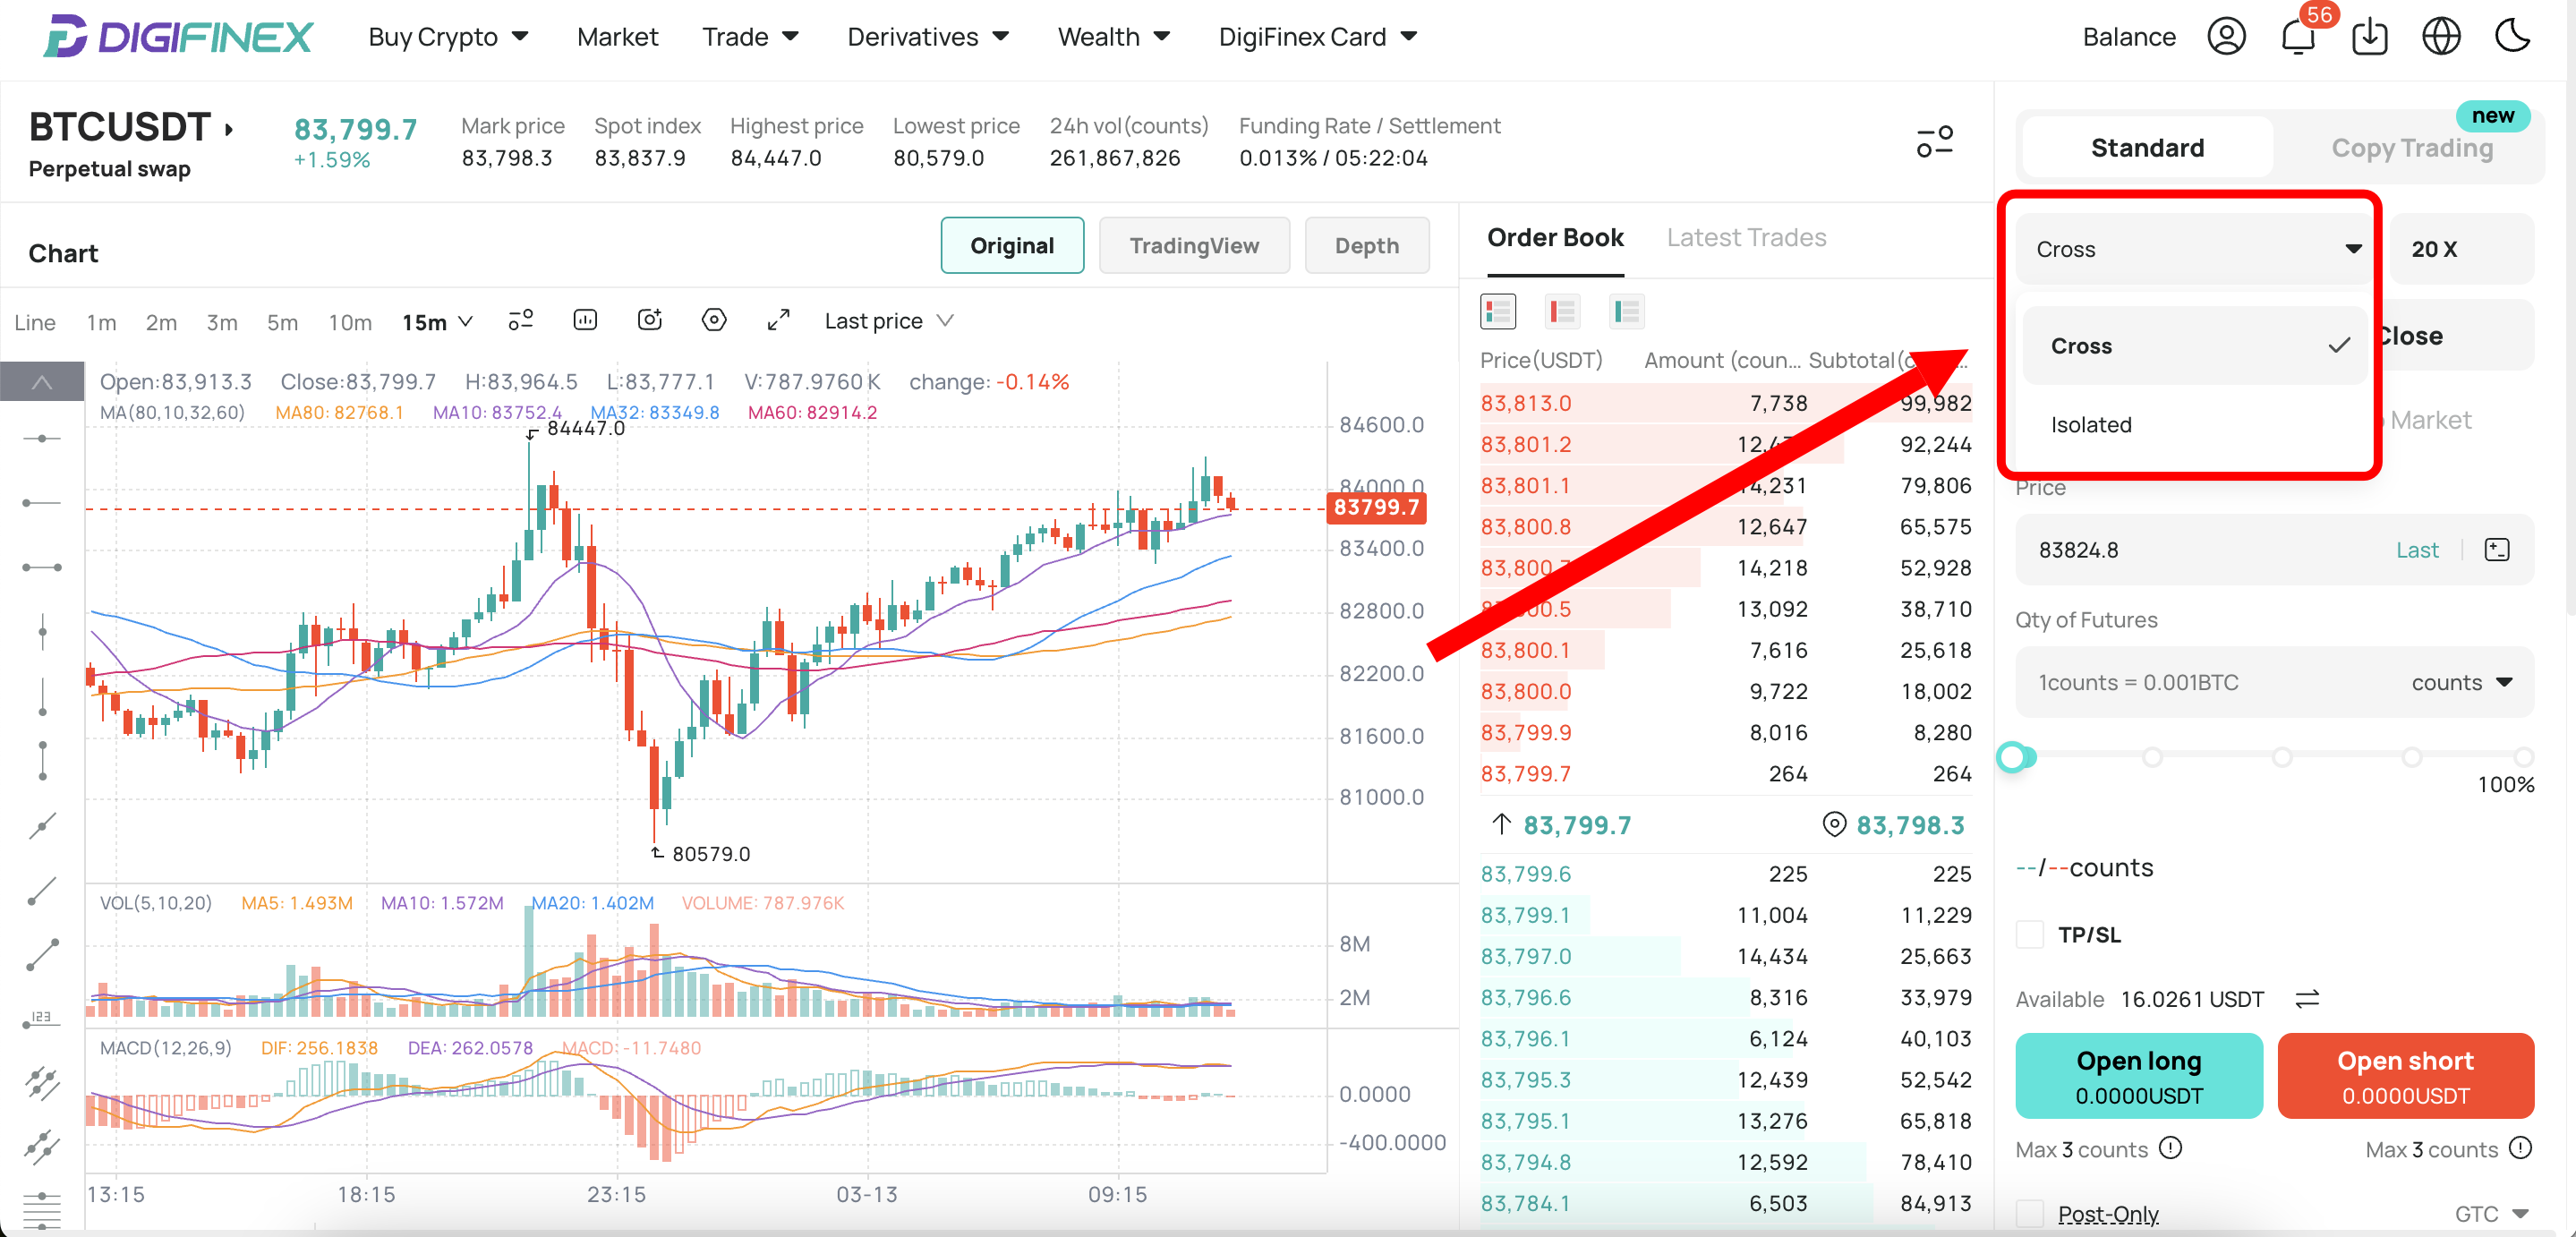Select the Original chart button
The image size is (2576, 1237).
[1012, 246]
